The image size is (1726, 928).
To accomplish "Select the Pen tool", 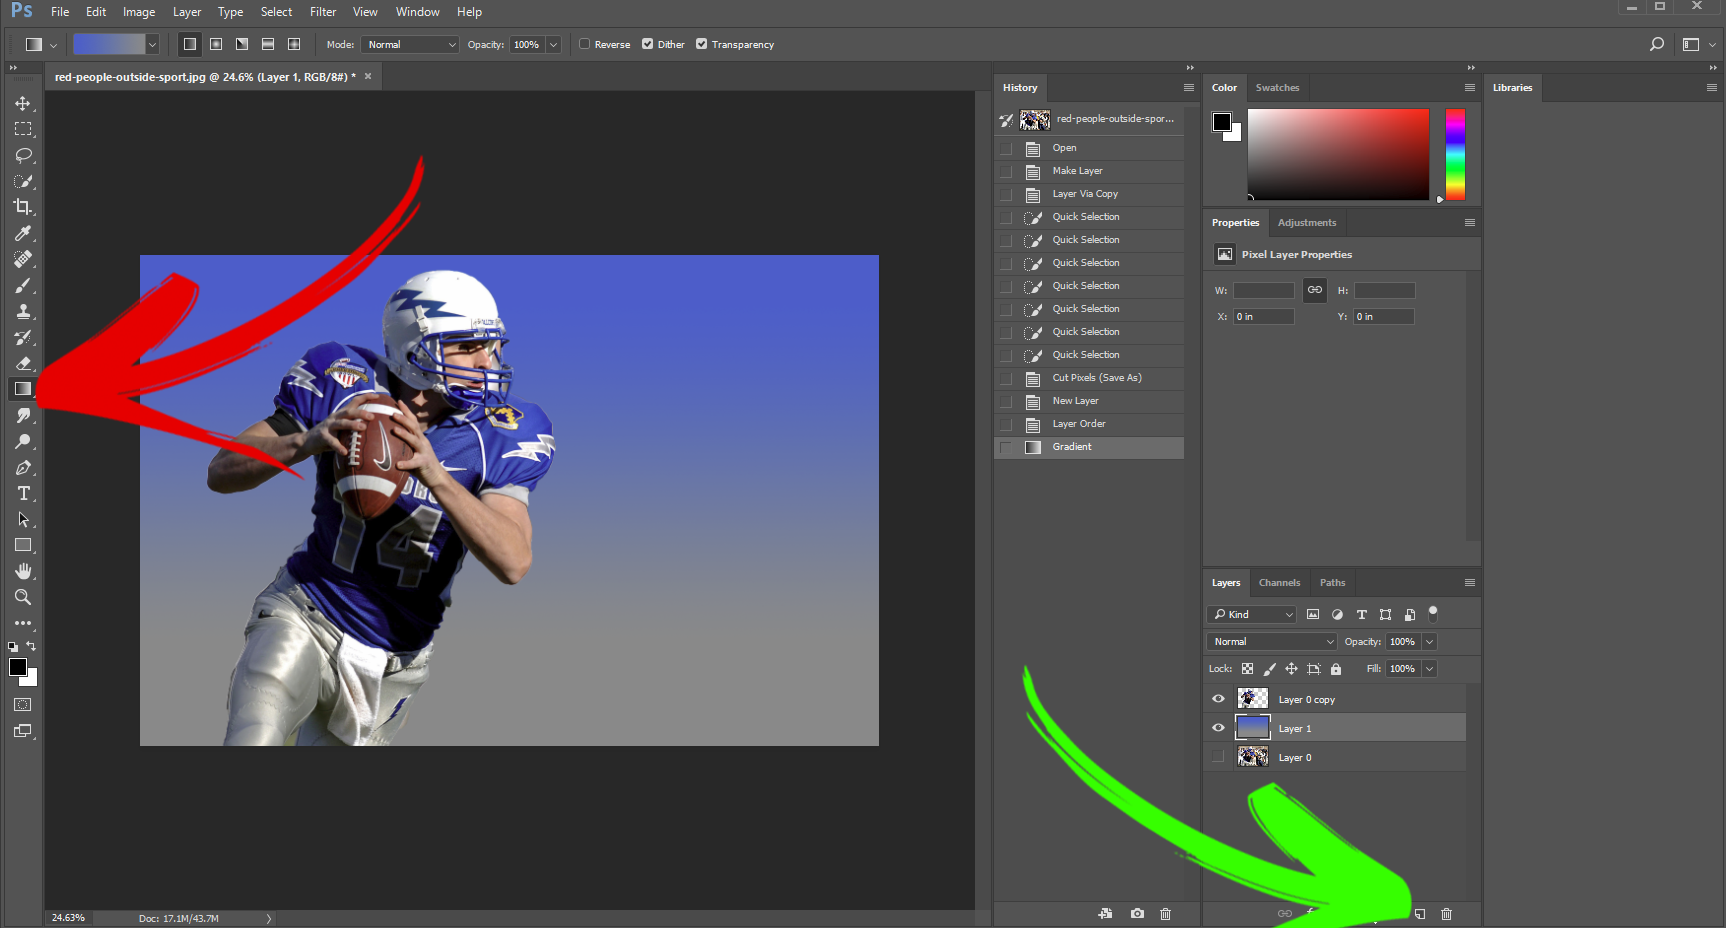I will click(x=23, y=467).
